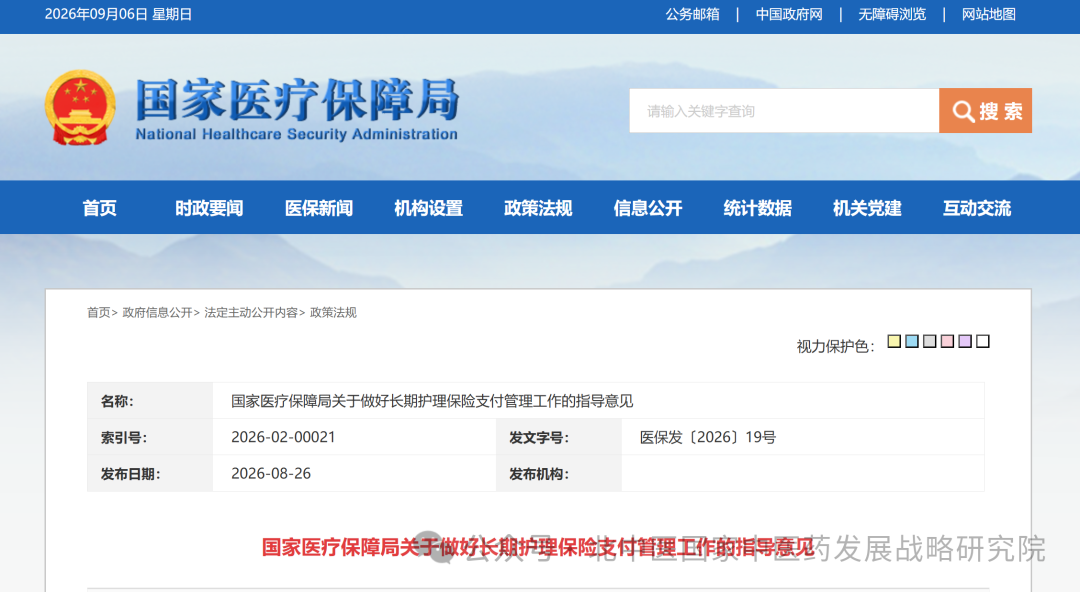Image resolution: width=1080 pixels, height=592 pixels.
Task: Open the 信息公开 menu item
Action: tap(647, 208)
